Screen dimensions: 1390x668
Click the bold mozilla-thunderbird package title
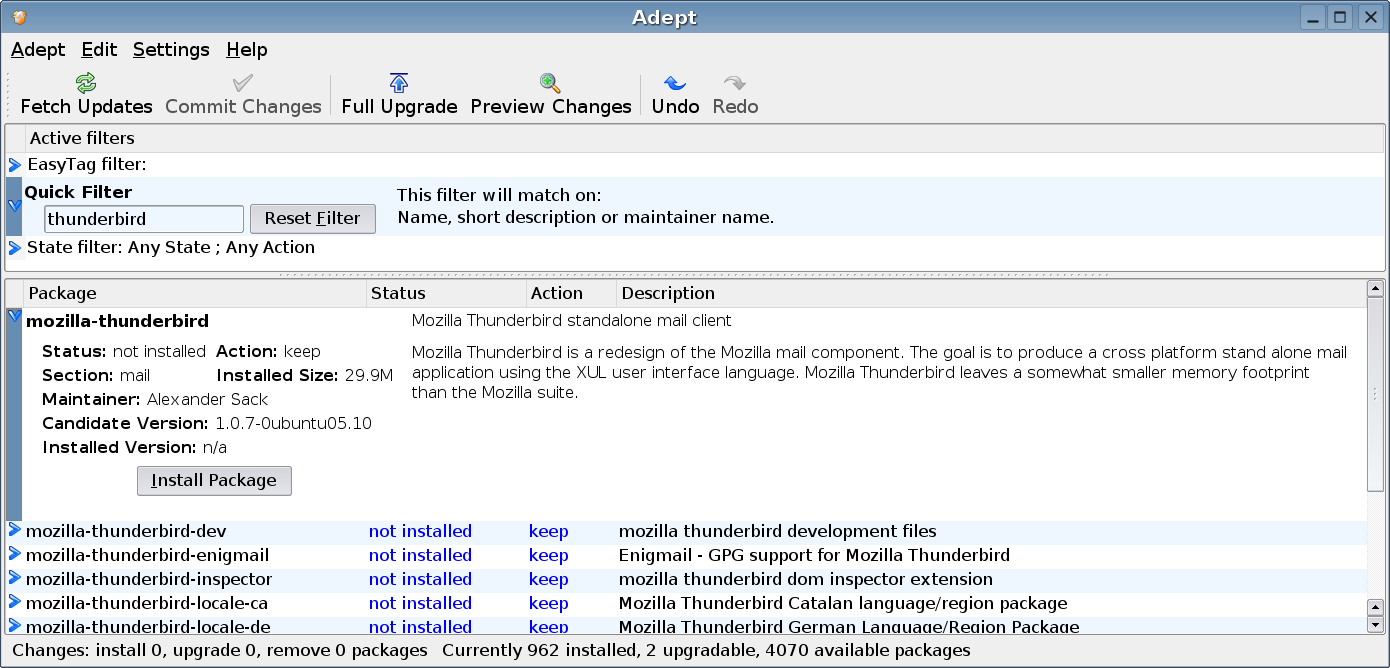pyautogui.click(x=117, y=321)
